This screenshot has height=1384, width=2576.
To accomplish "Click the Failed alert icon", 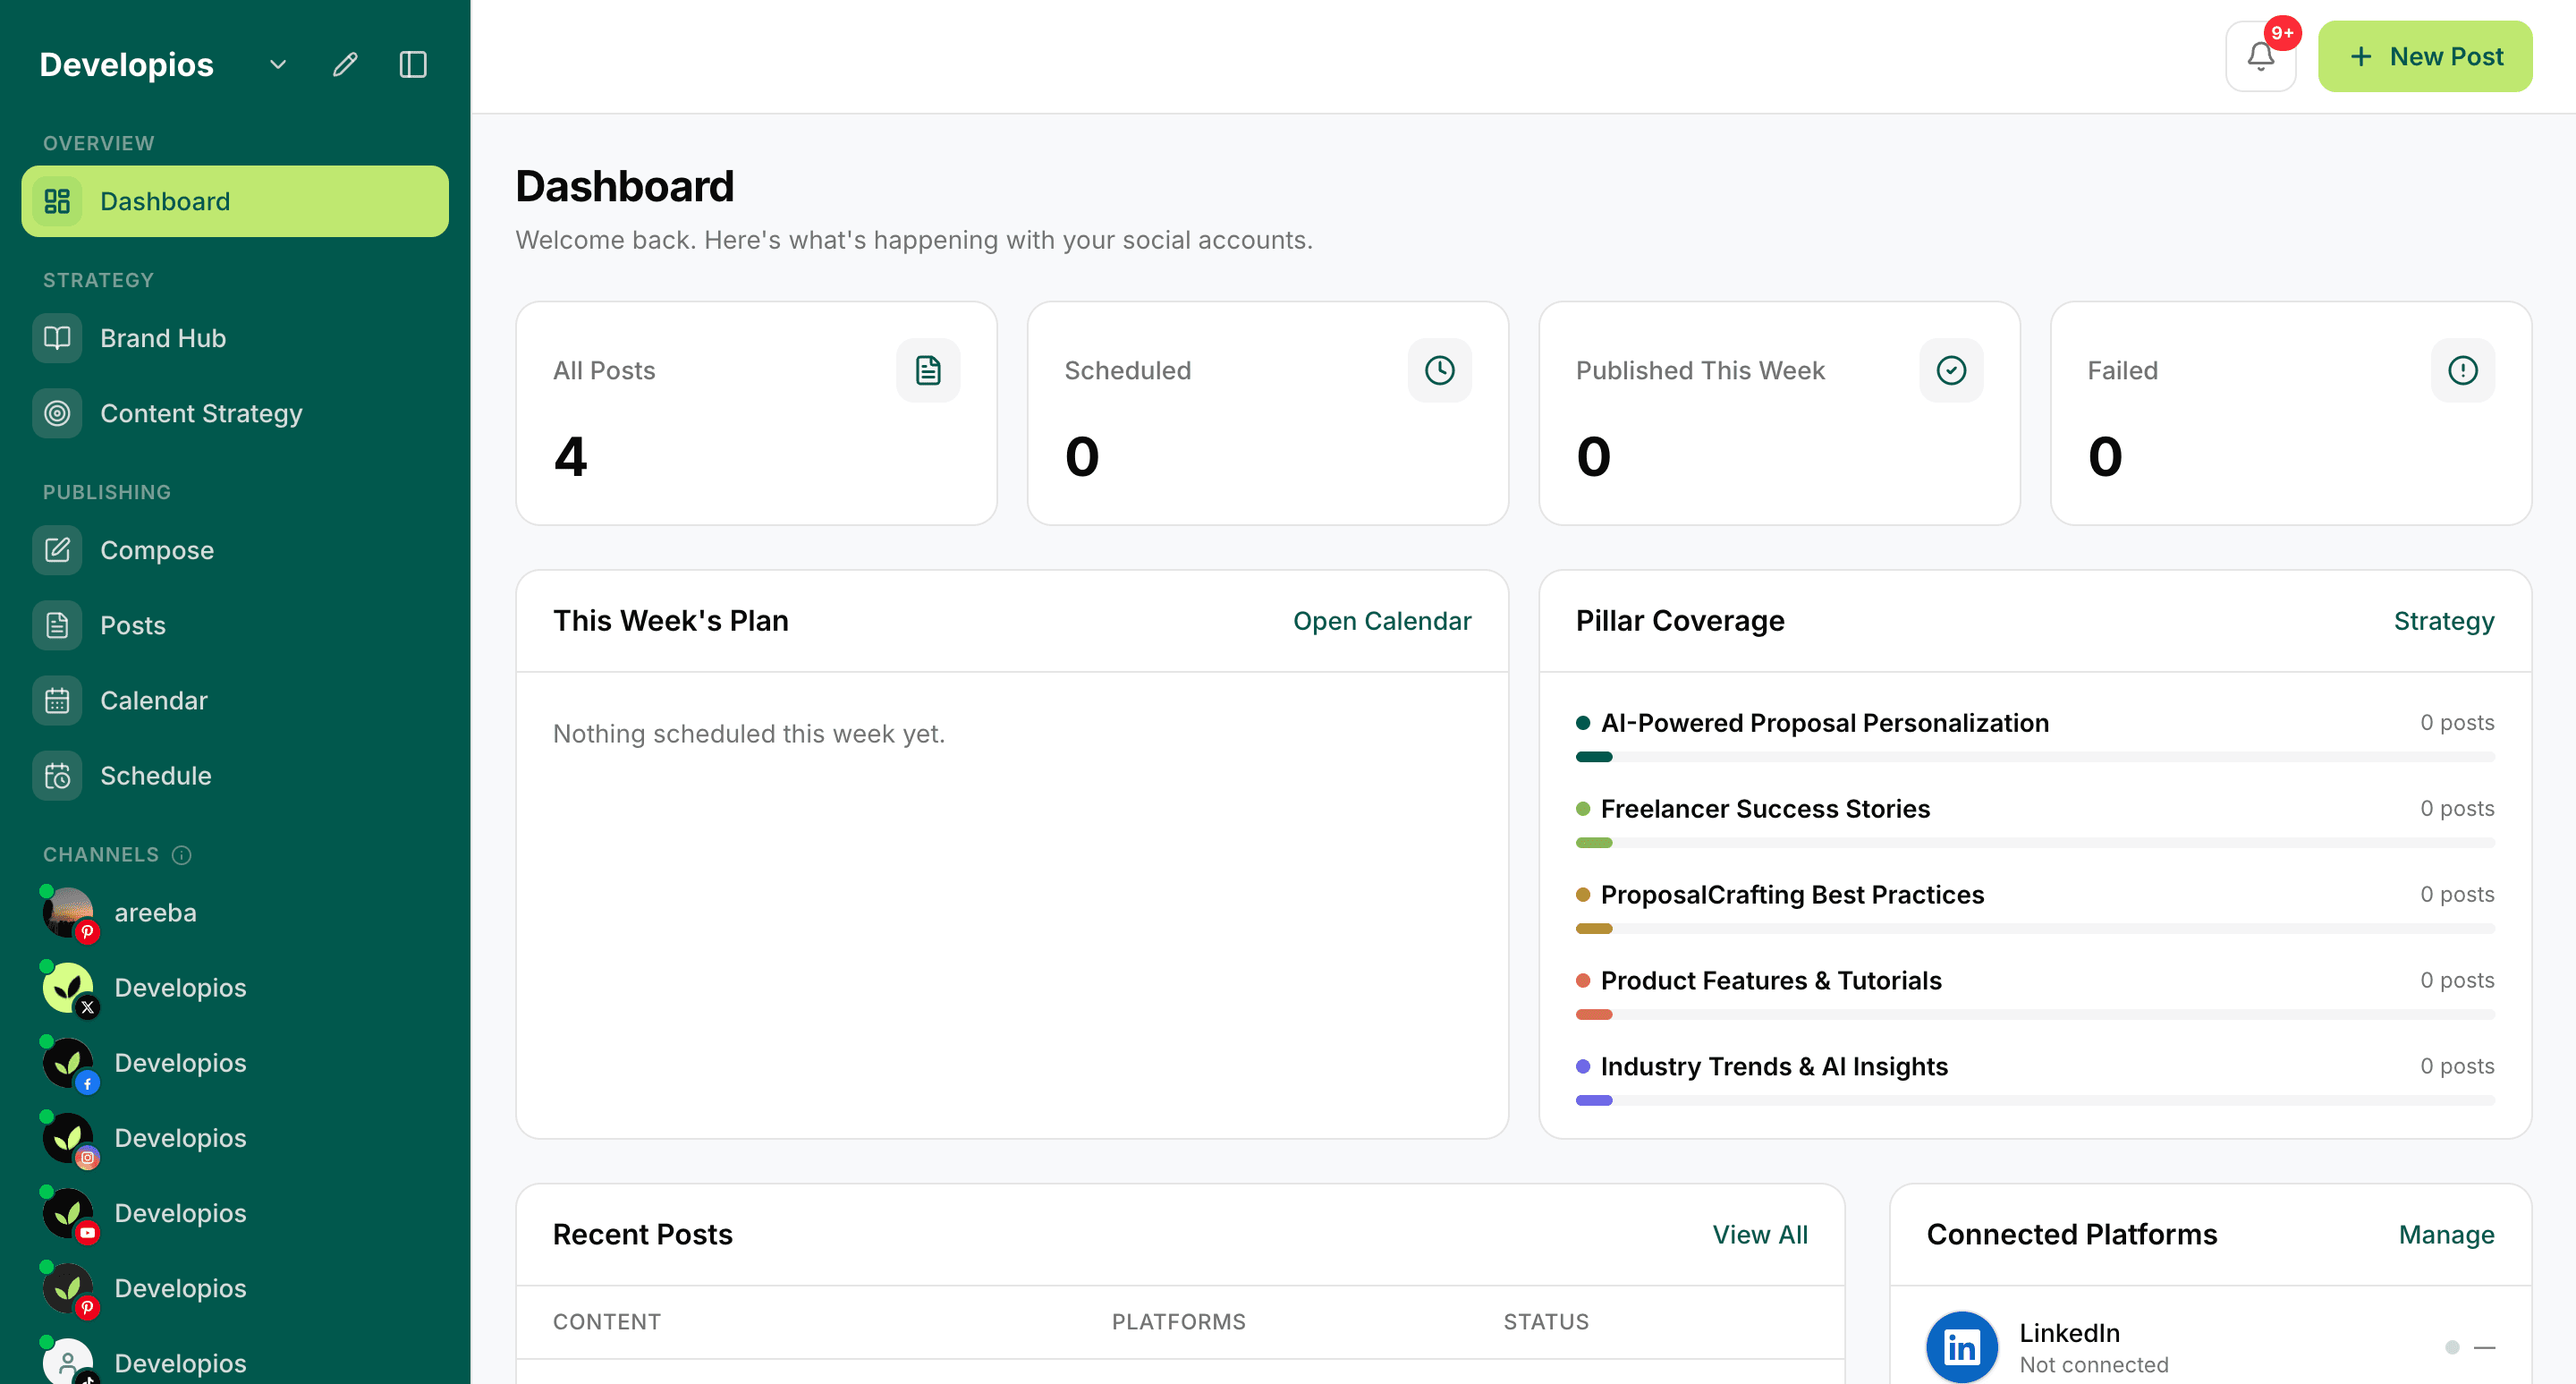I will [2462, 370].
